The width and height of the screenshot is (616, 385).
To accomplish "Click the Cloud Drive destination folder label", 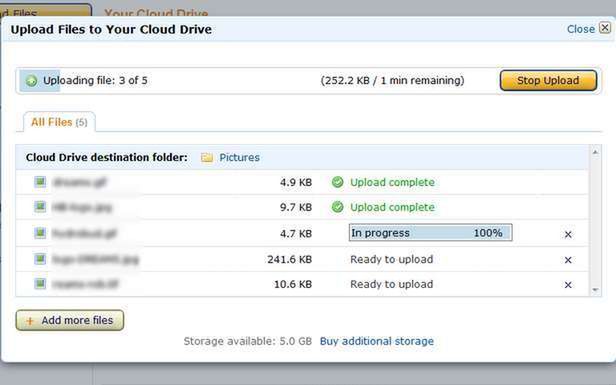I will click(x=107, y=158).
